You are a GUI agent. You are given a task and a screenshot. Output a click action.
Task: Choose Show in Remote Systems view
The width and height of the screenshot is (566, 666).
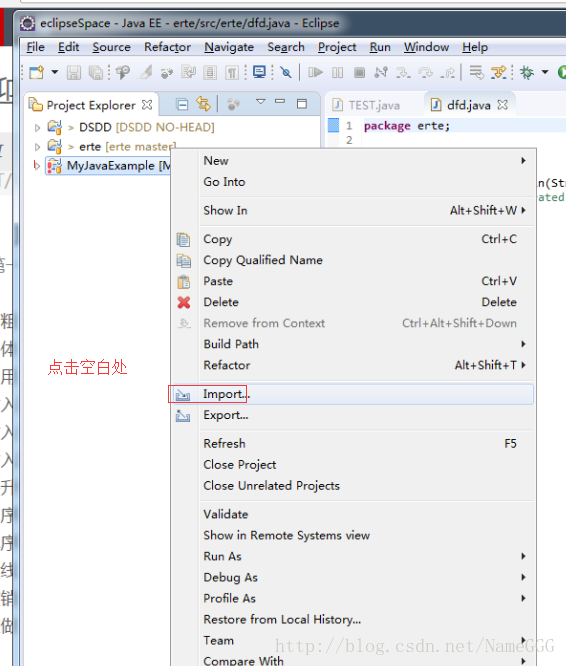click(352, 535)
